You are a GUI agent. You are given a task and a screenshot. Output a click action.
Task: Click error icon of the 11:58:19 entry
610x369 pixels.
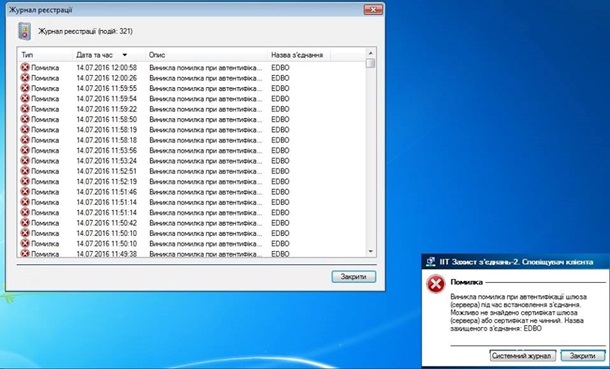25,129
